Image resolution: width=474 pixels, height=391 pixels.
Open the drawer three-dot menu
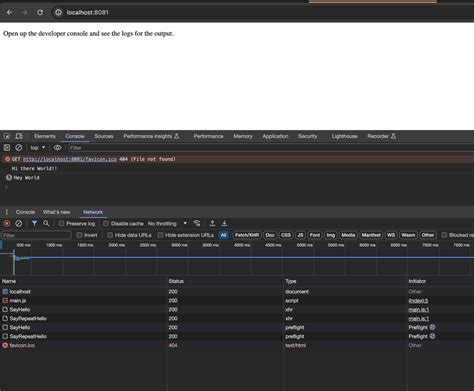click(x=6, y=212)
